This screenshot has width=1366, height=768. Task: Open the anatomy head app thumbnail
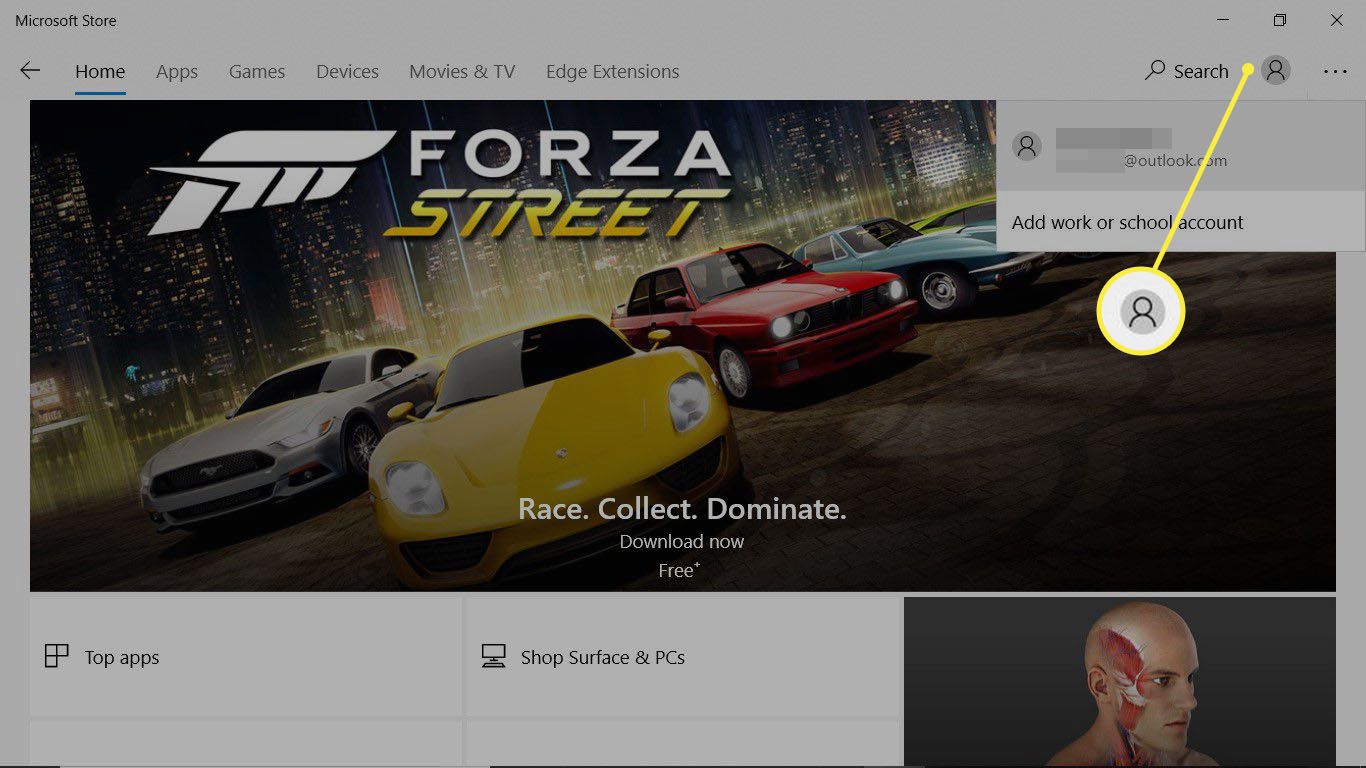point(1120,682)
